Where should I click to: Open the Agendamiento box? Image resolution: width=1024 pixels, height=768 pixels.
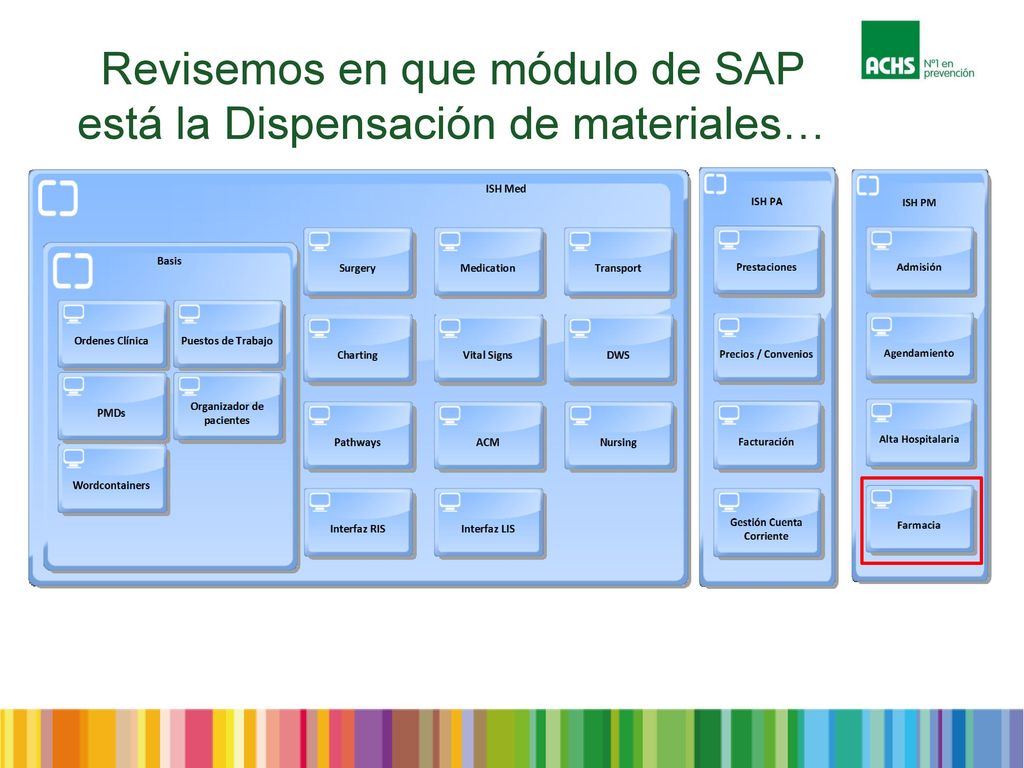click(920, 347)
